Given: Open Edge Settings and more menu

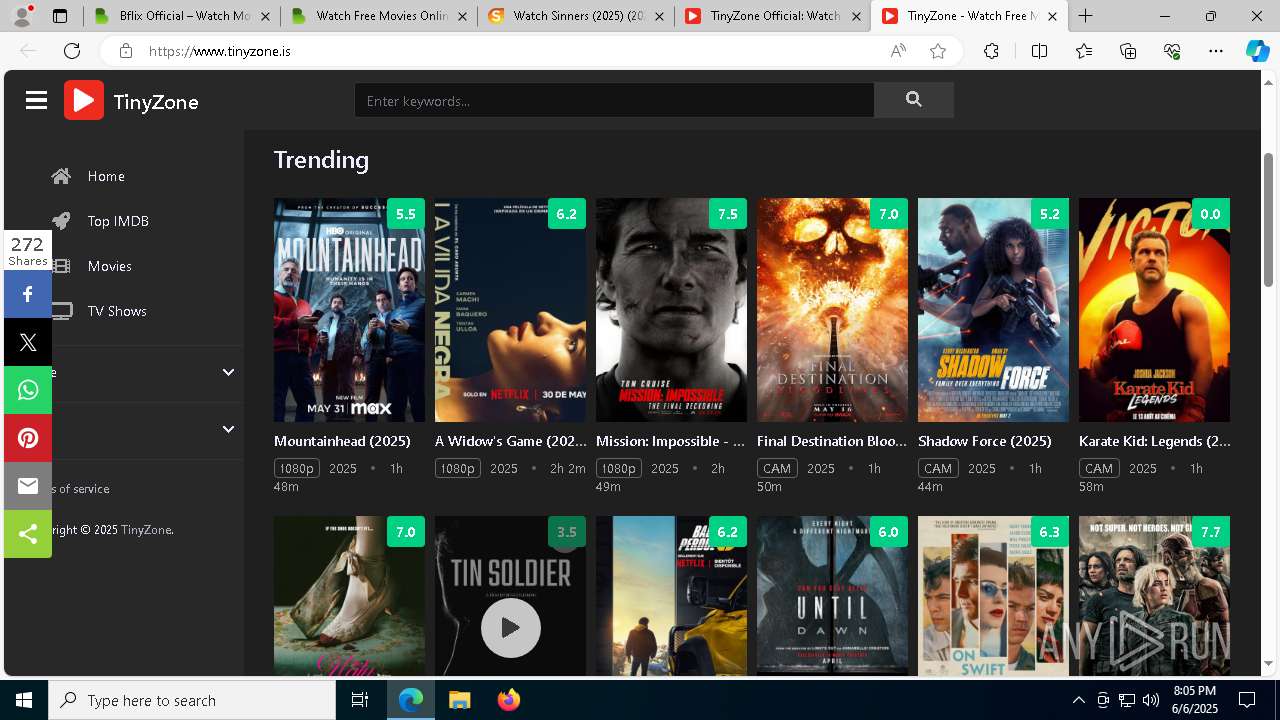Looking at the screenshot, I should [1216, 51].
